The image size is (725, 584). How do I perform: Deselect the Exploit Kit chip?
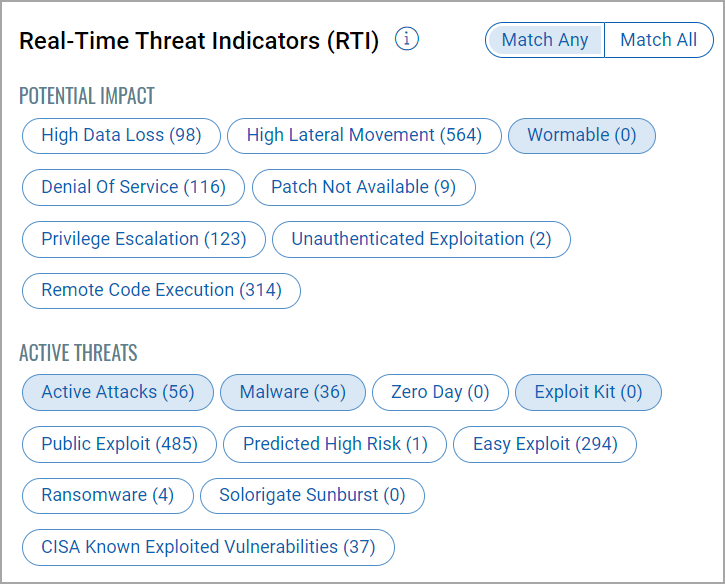(x=588, y=392)
